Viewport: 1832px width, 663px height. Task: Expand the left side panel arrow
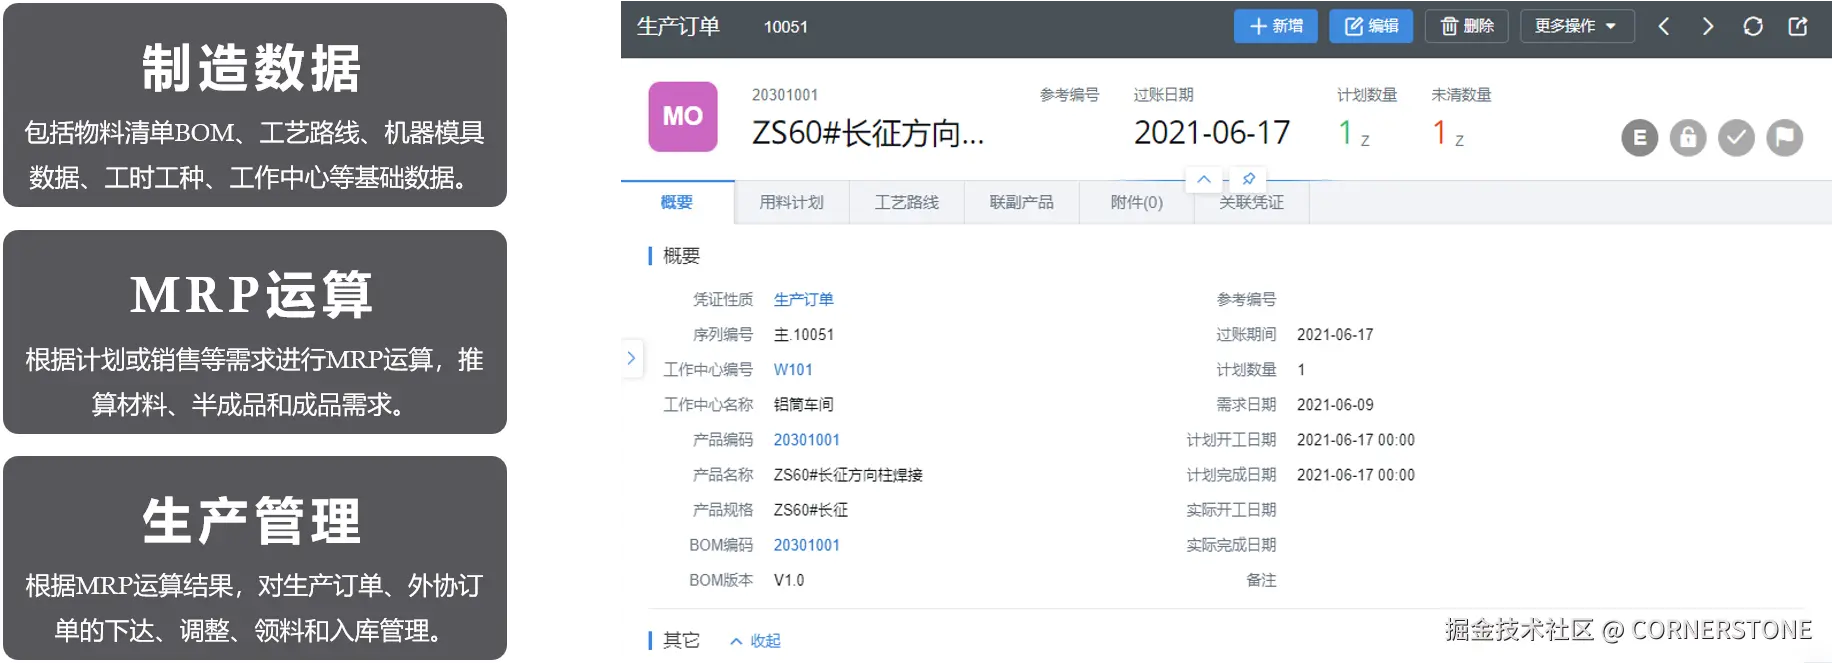pos(631,358)
